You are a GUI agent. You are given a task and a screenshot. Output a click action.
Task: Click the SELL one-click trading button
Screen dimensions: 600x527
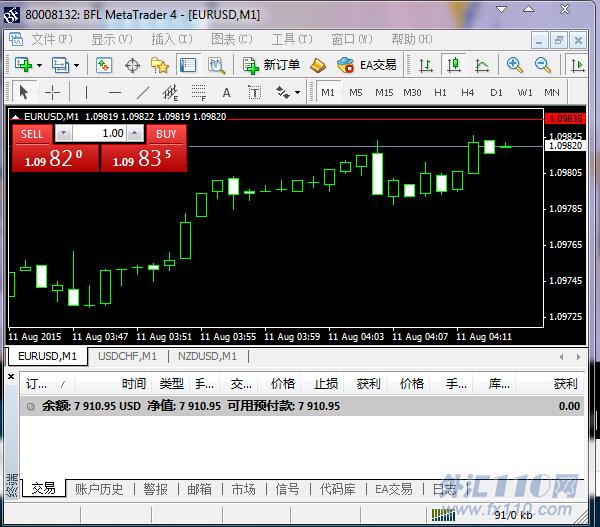tap(32, 134)
